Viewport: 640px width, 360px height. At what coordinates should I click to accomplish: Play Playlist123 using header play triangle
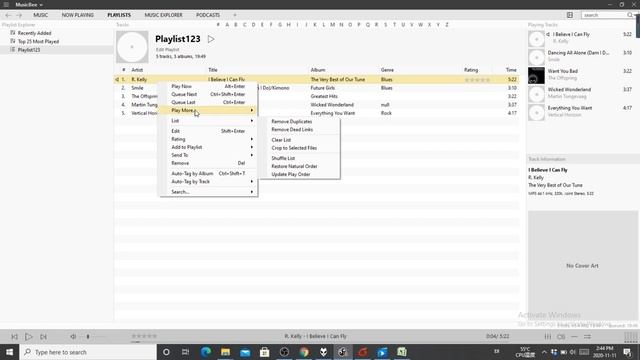[211, 39]
